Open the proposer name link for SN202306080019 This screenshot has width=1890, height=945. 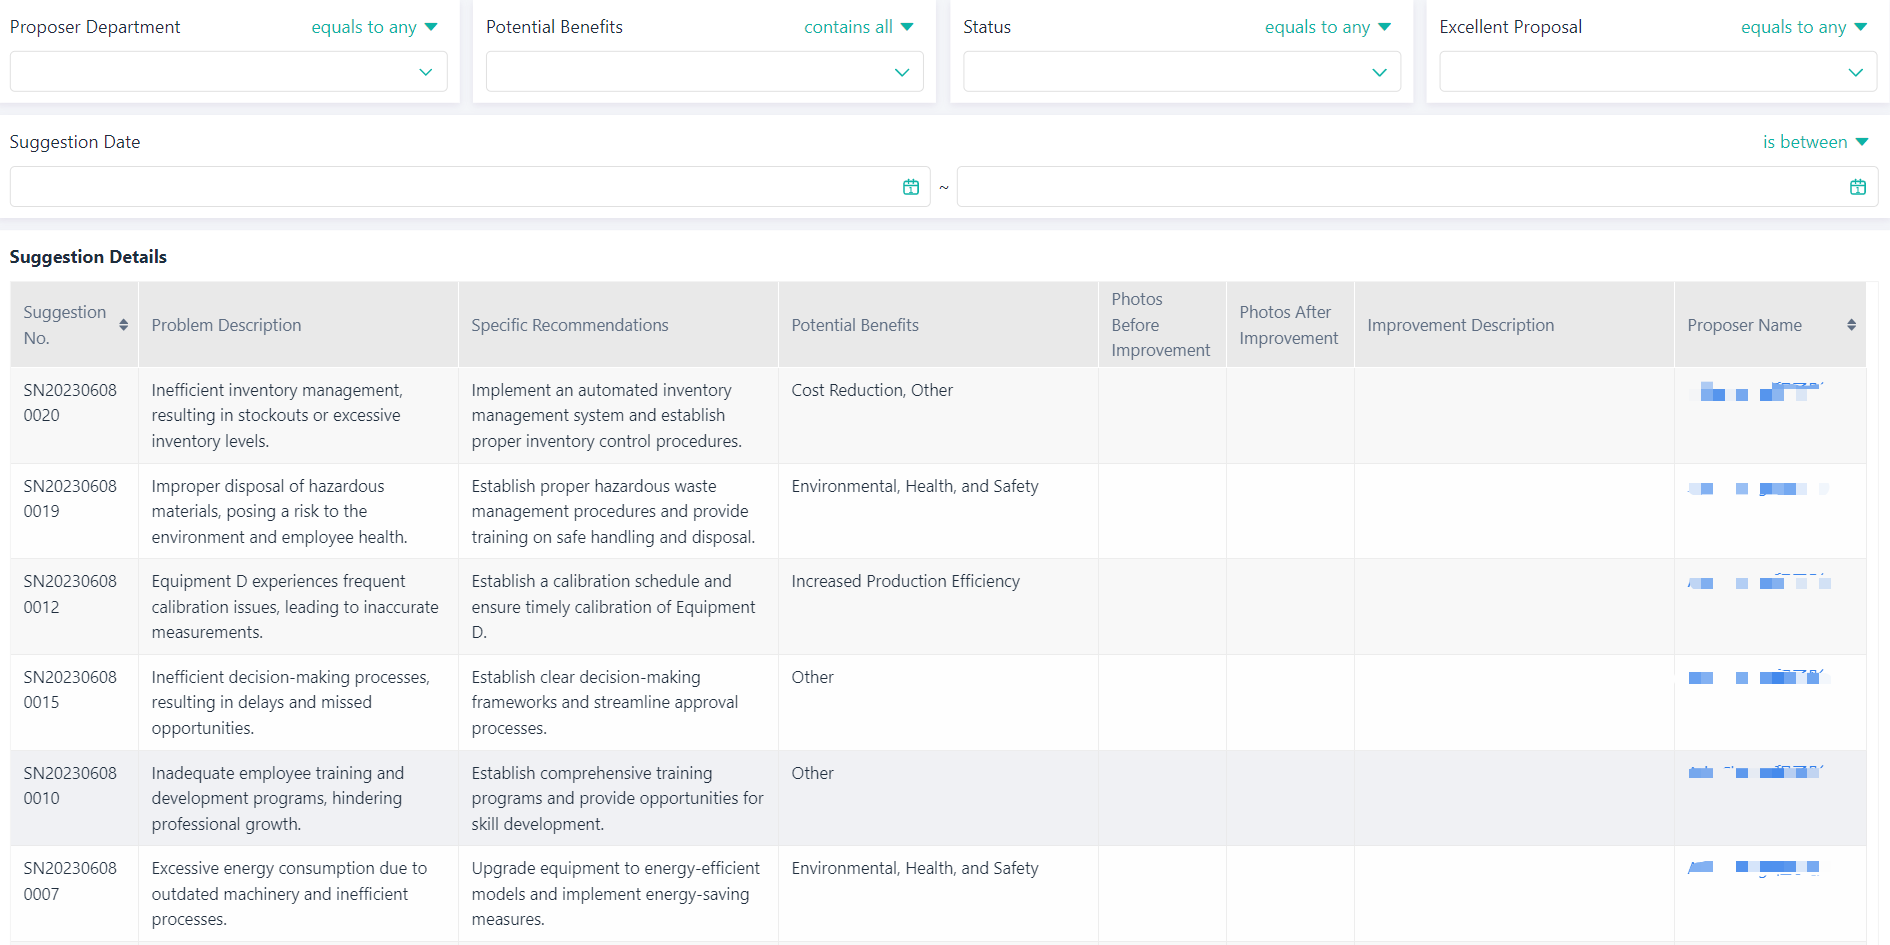[x=1757, y=489]
